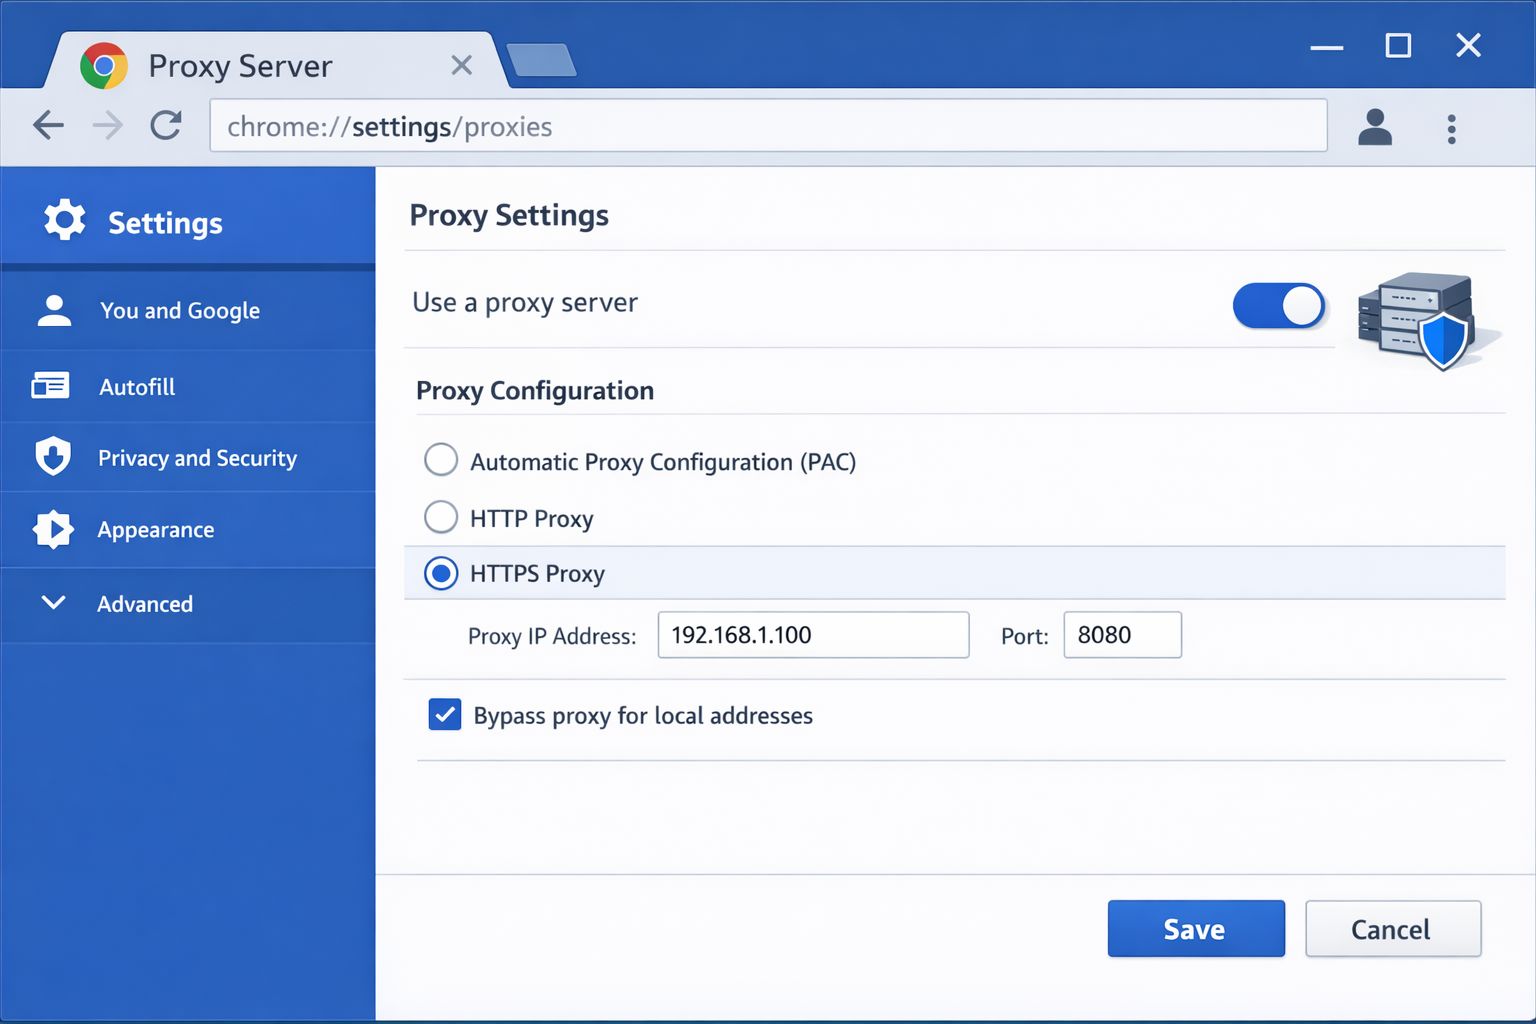Reload the page with the refresh icon
The image size is (1536, 1024).
pos(166,126)
